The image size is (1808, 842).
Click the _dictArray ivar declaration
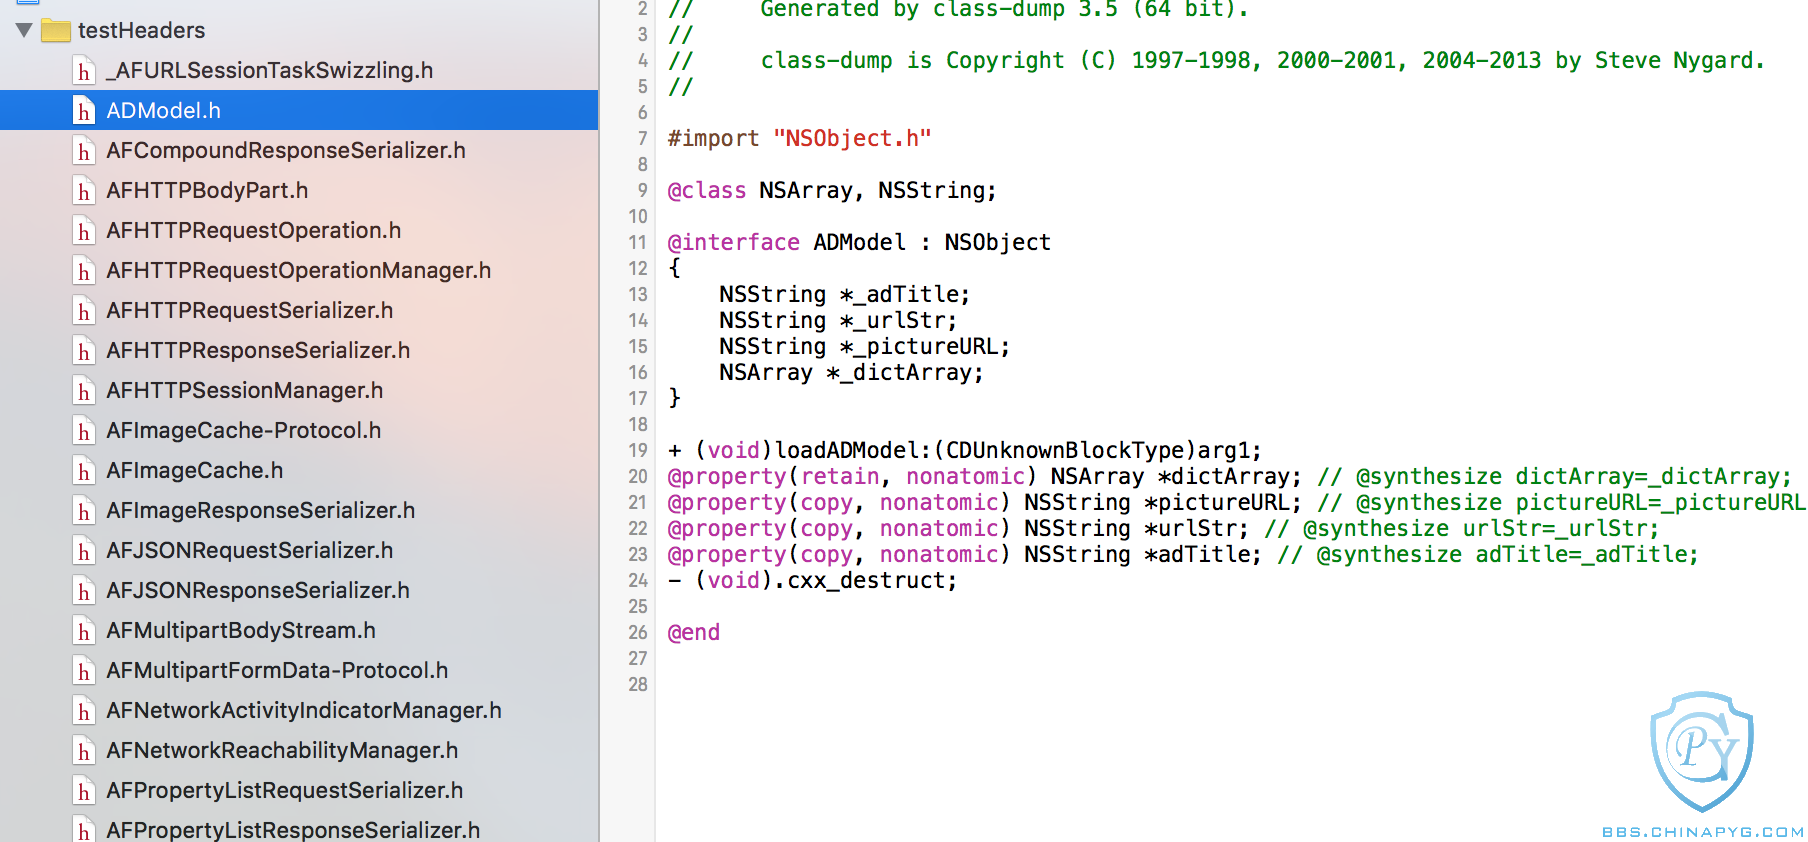point(851,372)
